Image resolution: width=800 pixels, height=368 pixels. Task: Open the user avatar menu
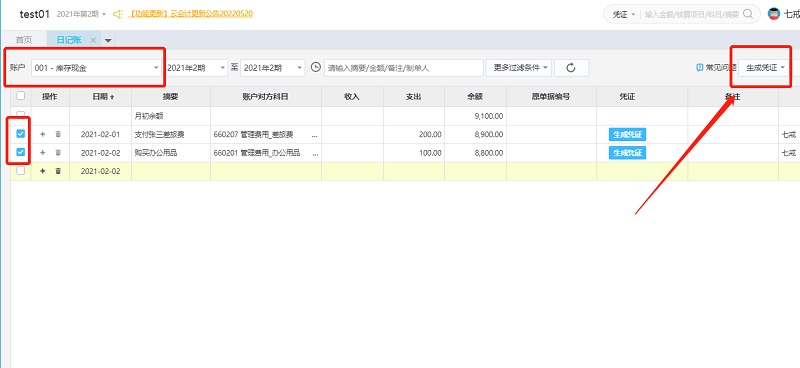774,14
